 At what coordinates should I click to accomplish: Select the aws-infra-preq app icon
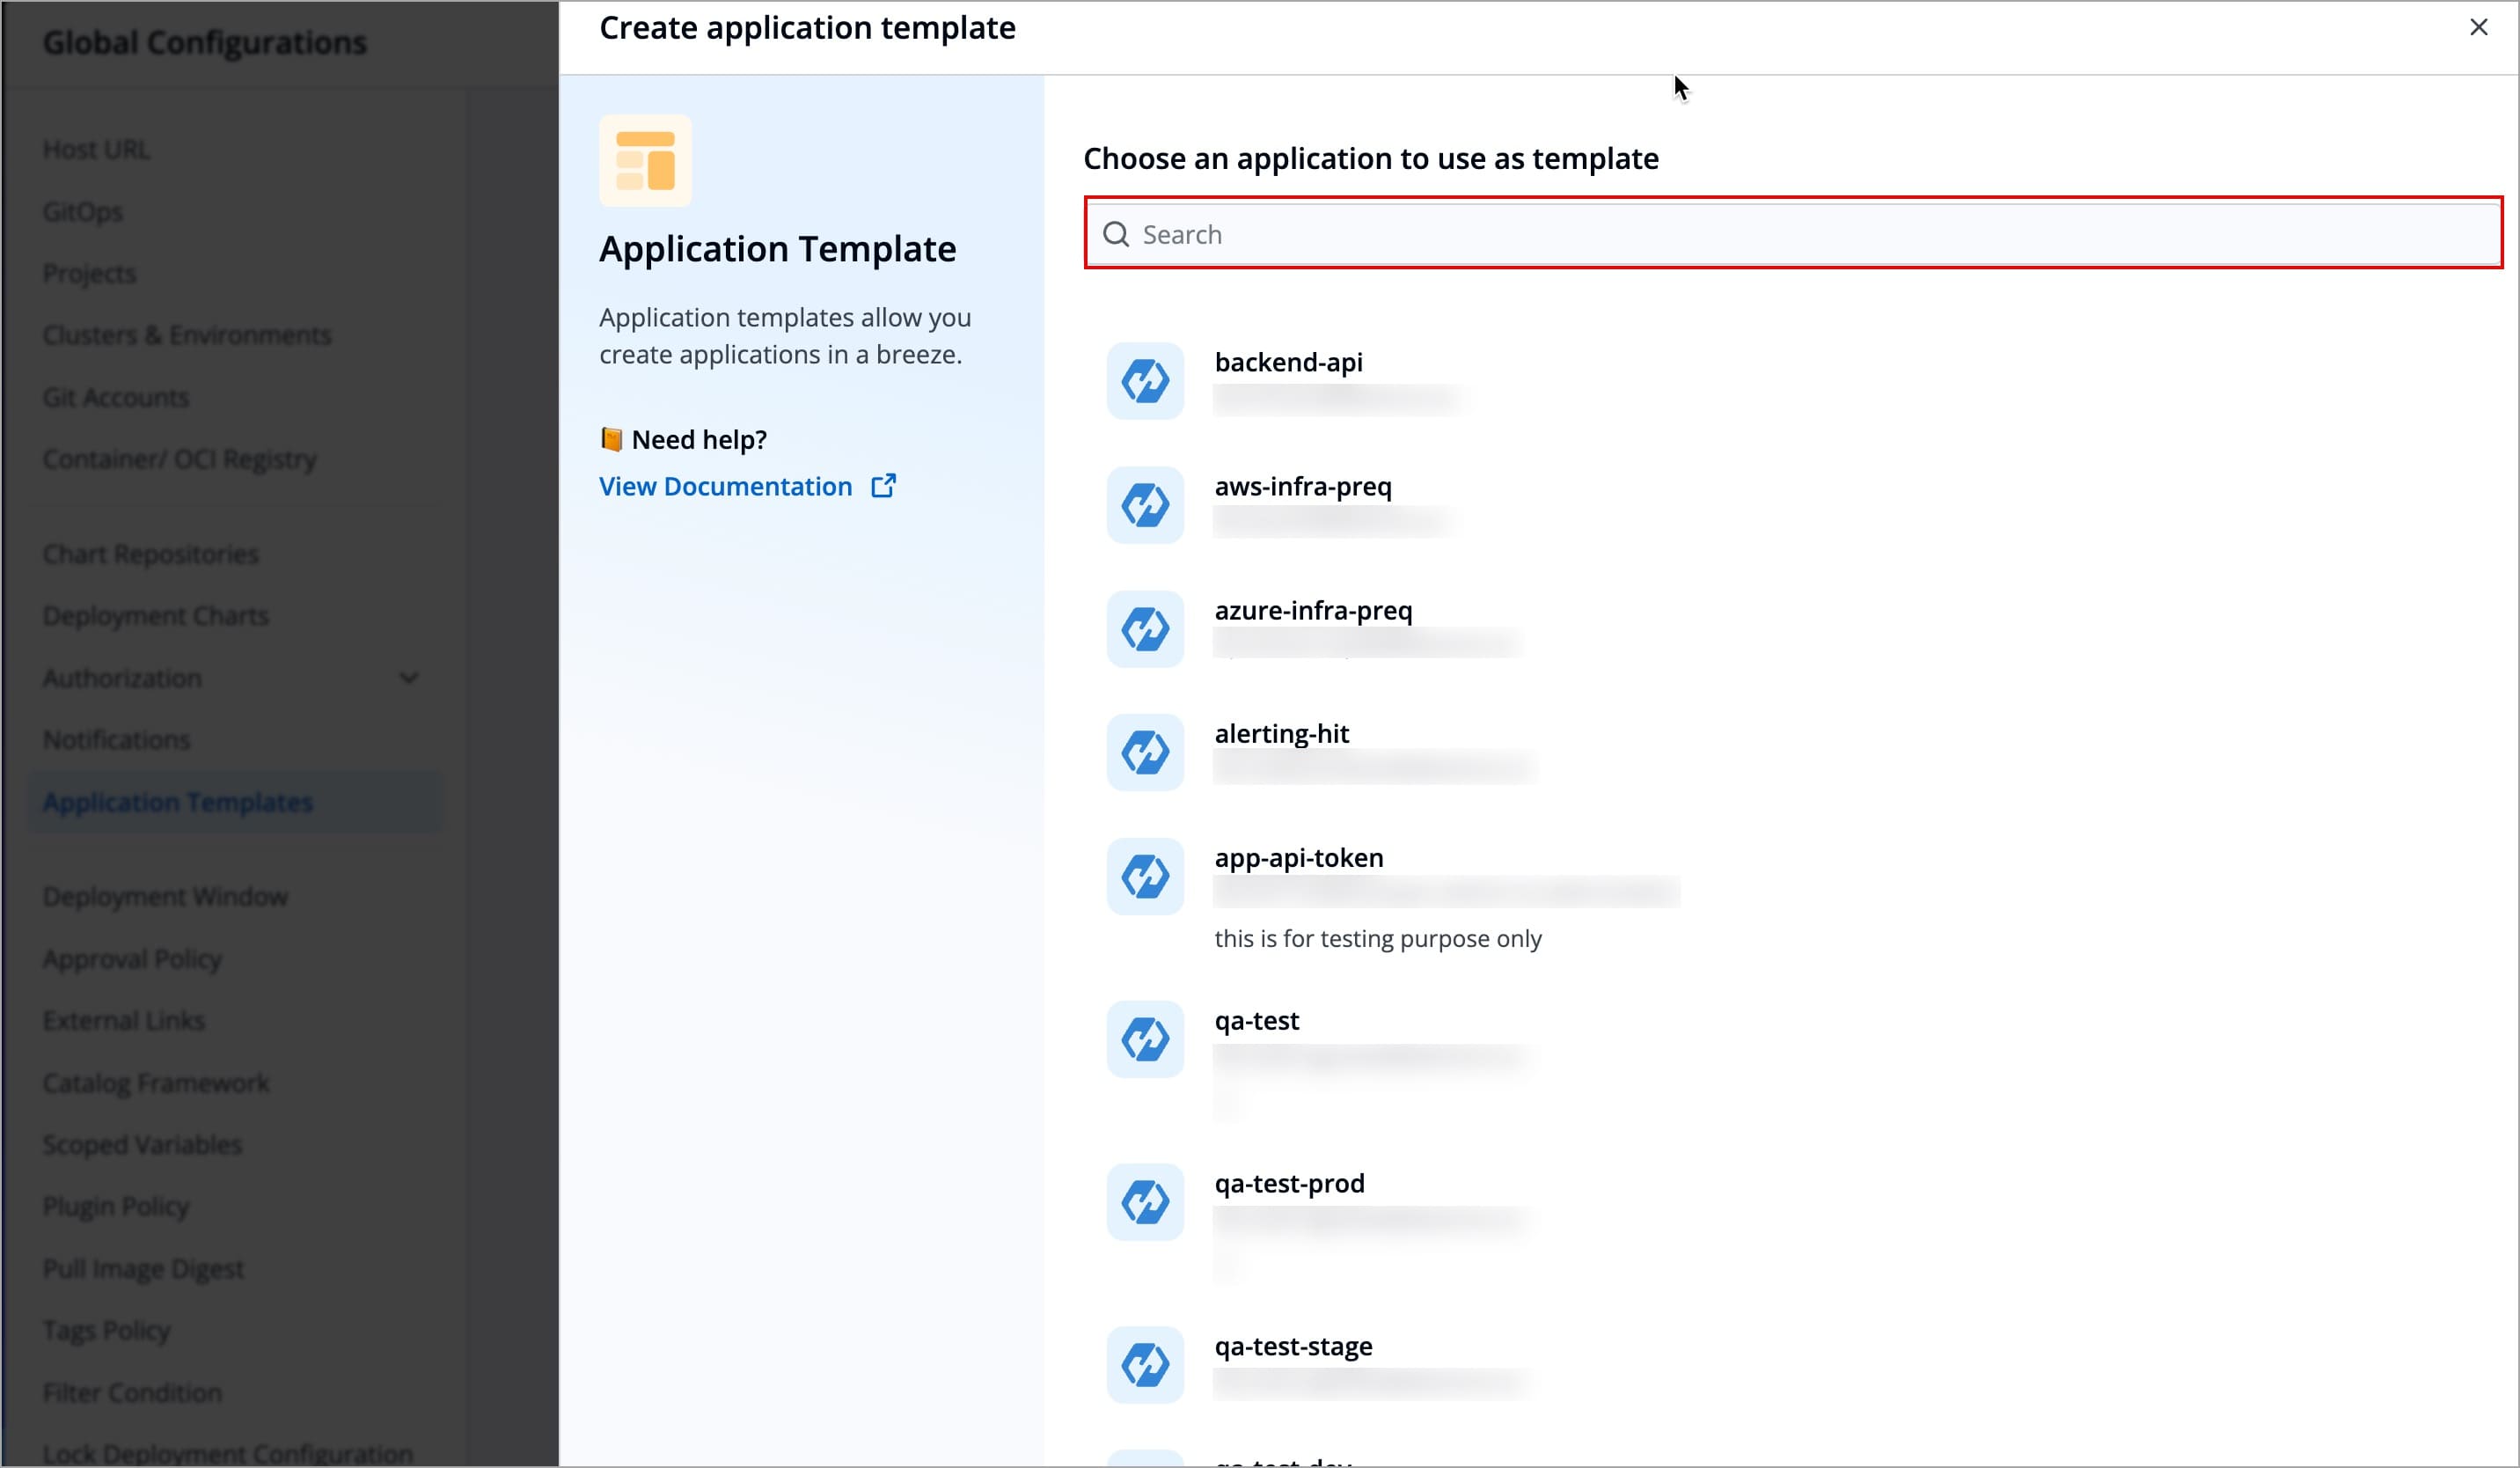(x=1144, y=505)
